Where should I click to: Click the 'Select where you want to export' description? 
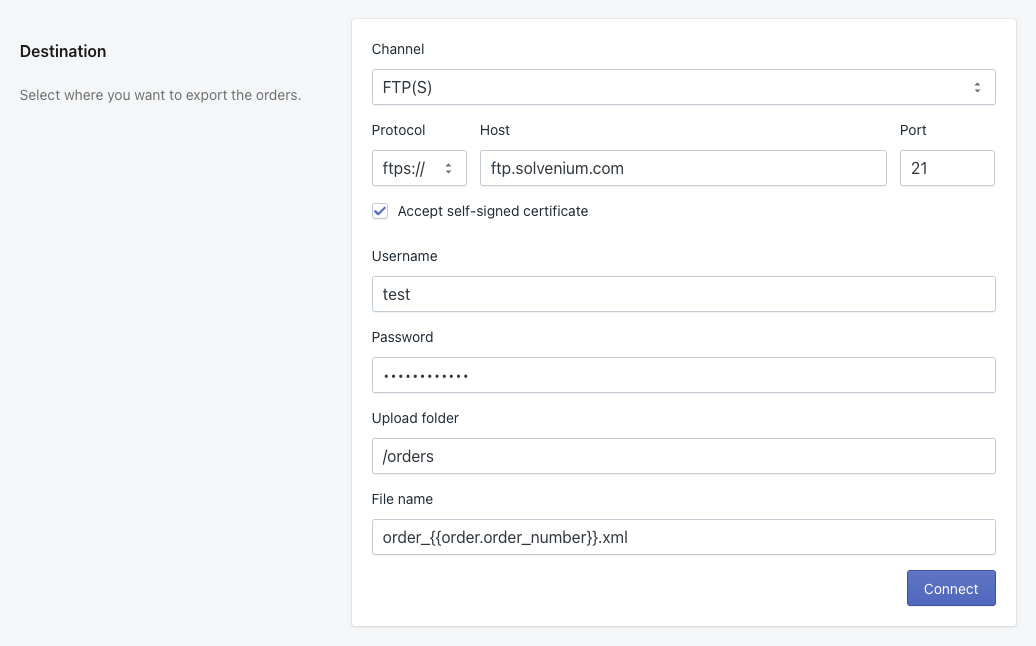coord(160,96)
